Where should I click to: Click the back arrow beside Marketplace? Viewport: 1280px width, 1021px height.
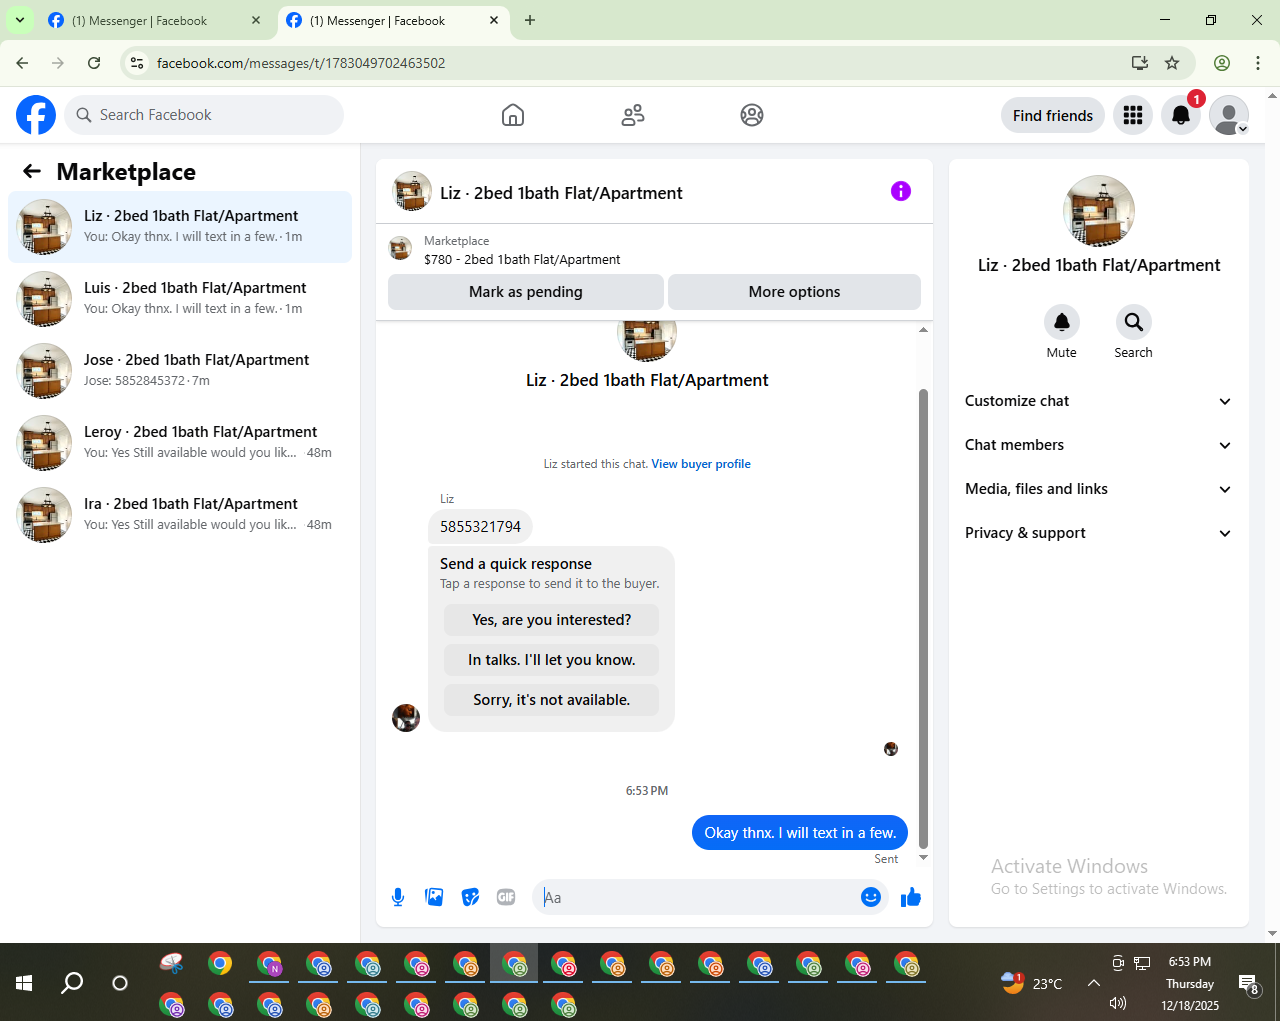pyautogui.click(x=32, y=171)
